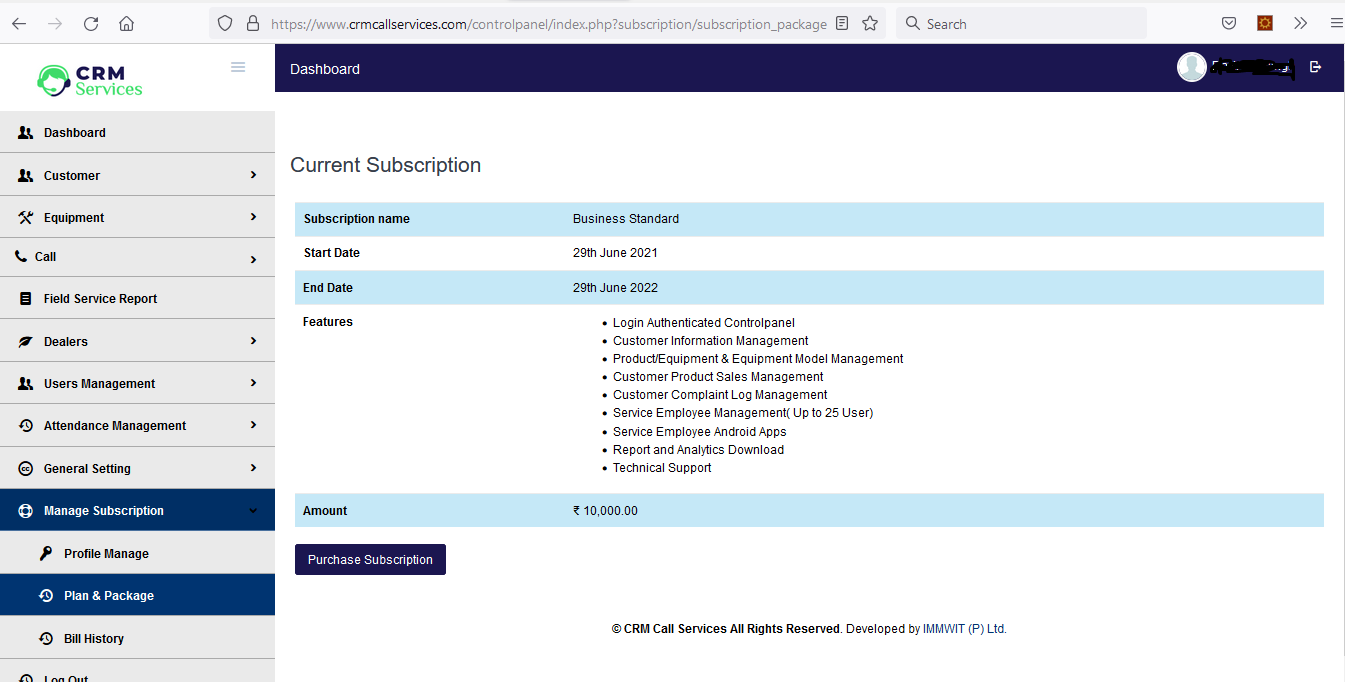The image size is (1345, 682).
Task: Click the user avatar in header
Action: pos(1191,67)
